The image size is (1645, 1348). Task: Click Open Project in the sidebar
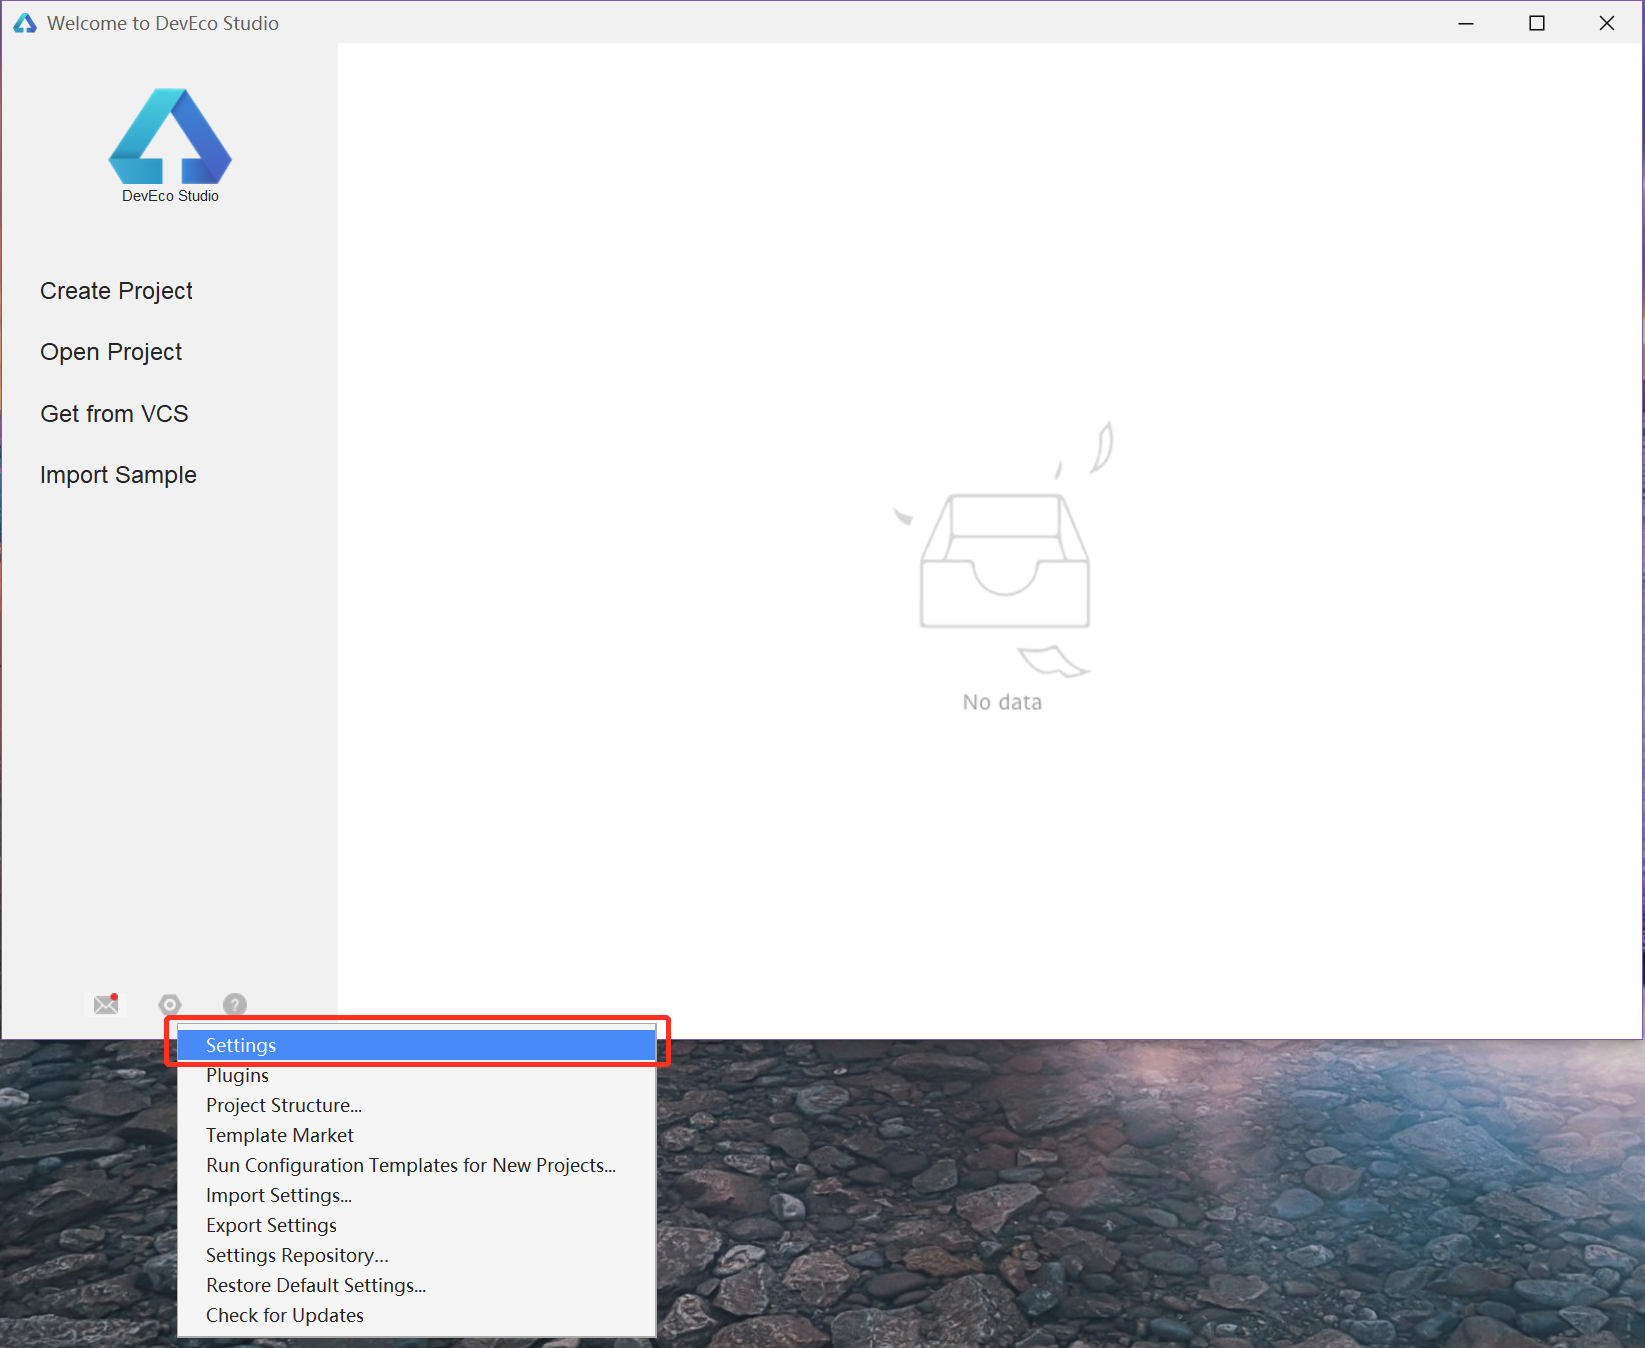coord(111,352)
